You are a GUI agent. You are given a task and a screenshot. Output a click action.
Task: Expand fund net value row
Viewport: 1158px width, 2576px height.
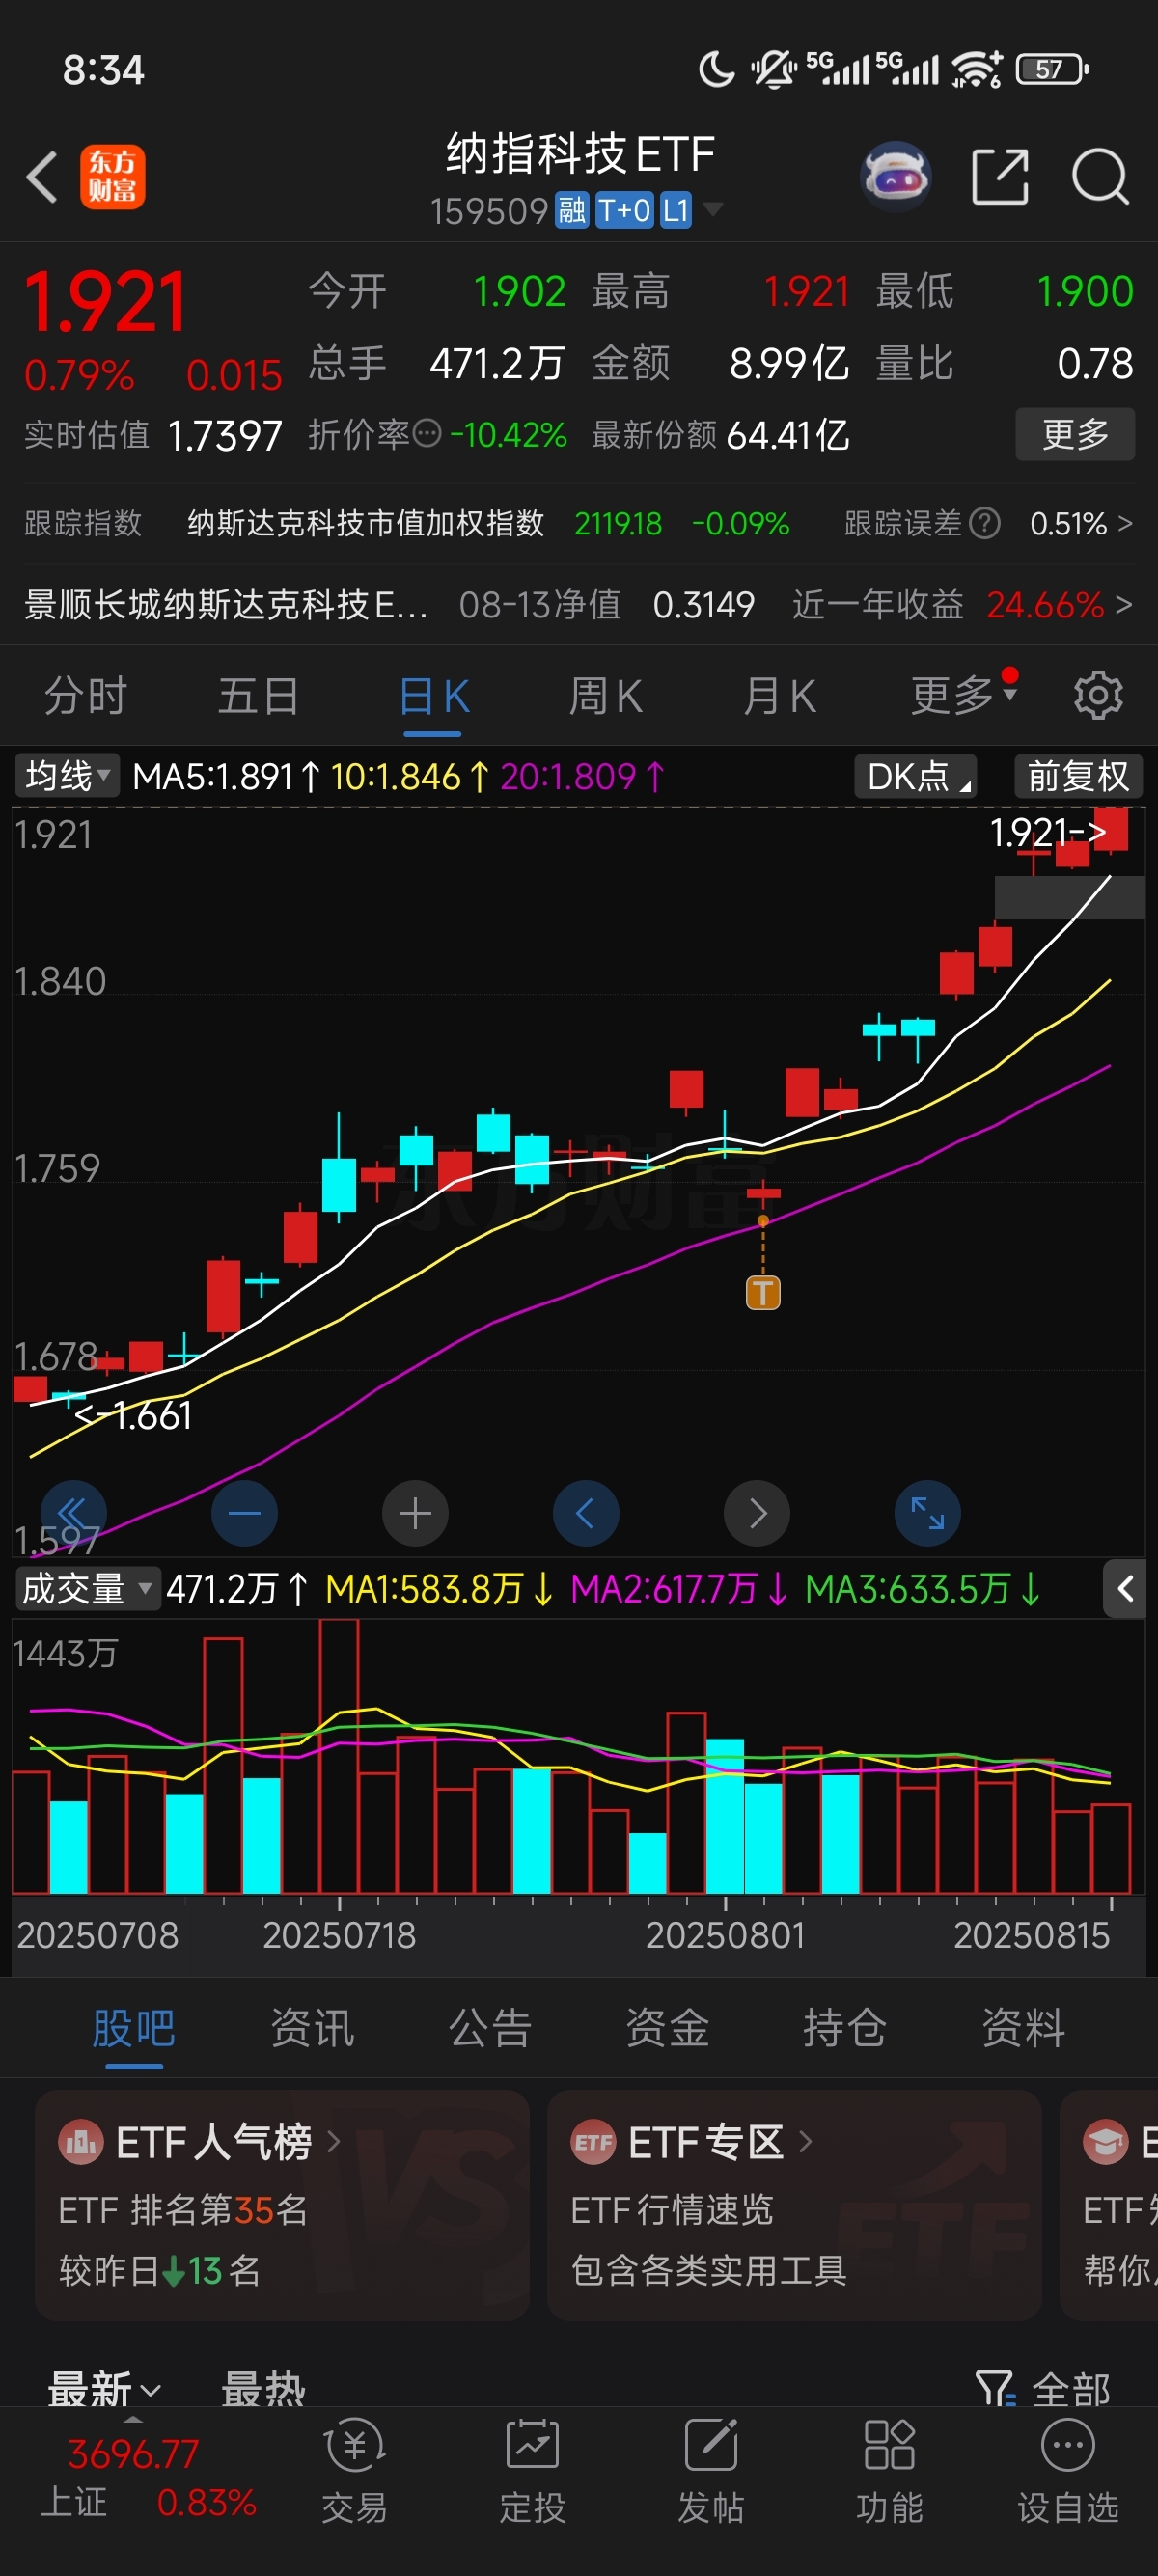pos(579,604)
